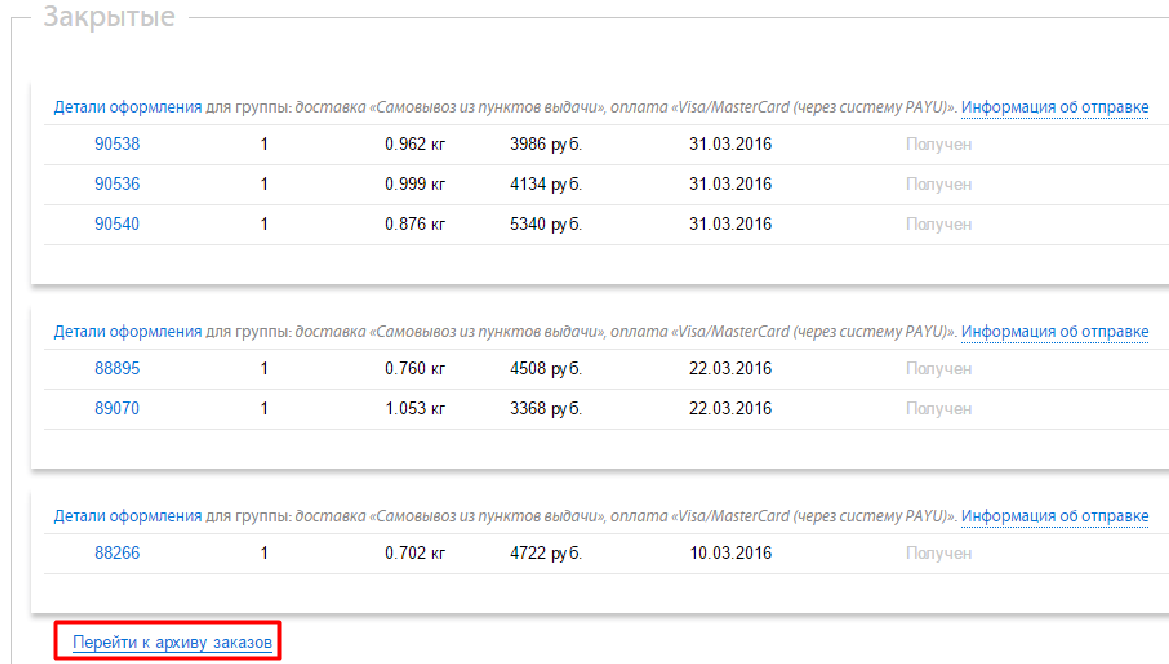Click 'Получен' status of order 90538
Image resolution: width=1169 pixels, height=664 pixels.
pos(939,145)
